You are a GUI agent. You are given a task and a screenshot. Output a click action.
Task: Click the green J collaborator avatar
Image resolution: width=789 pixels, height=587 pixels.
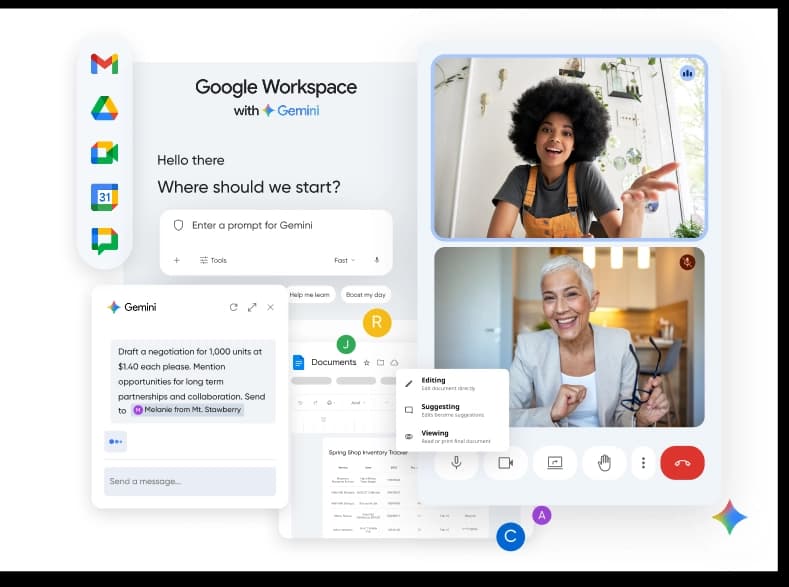(346, 345)
